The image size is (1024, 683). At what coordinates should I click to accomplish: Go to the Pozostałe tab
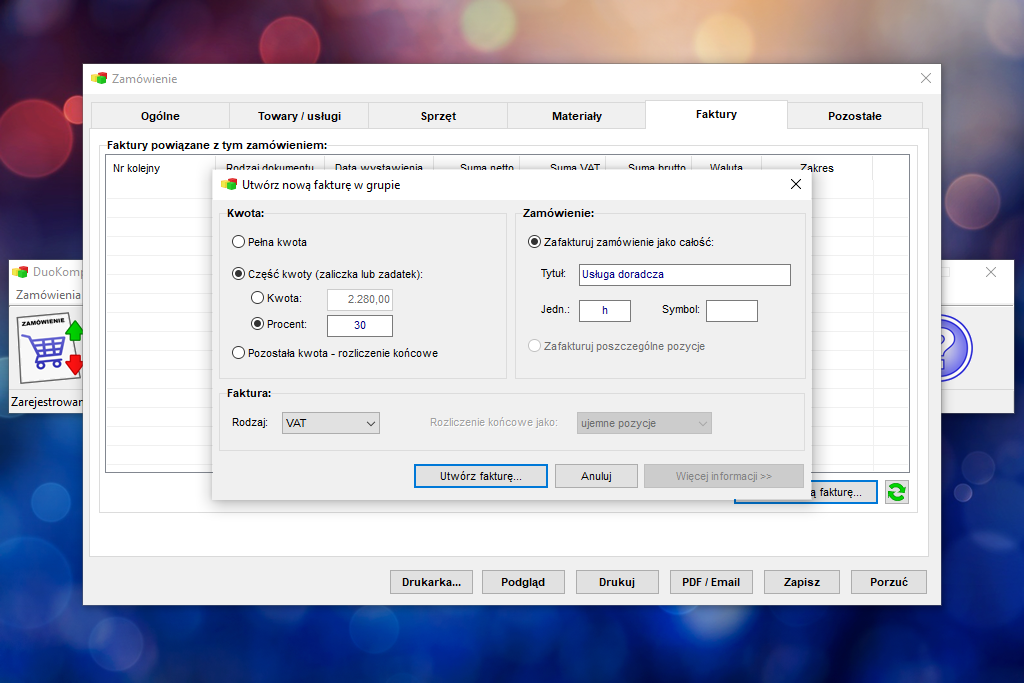pyautogui.click(x=855, y=116)
